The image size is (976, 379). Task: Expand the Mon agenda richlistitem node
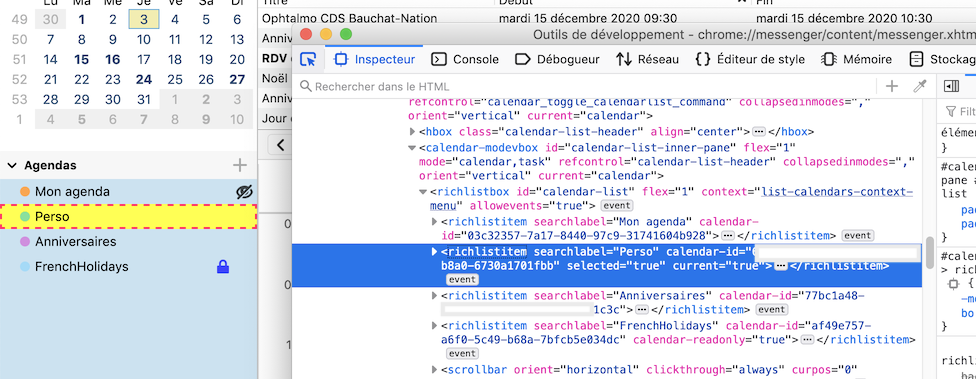point(434,222)
